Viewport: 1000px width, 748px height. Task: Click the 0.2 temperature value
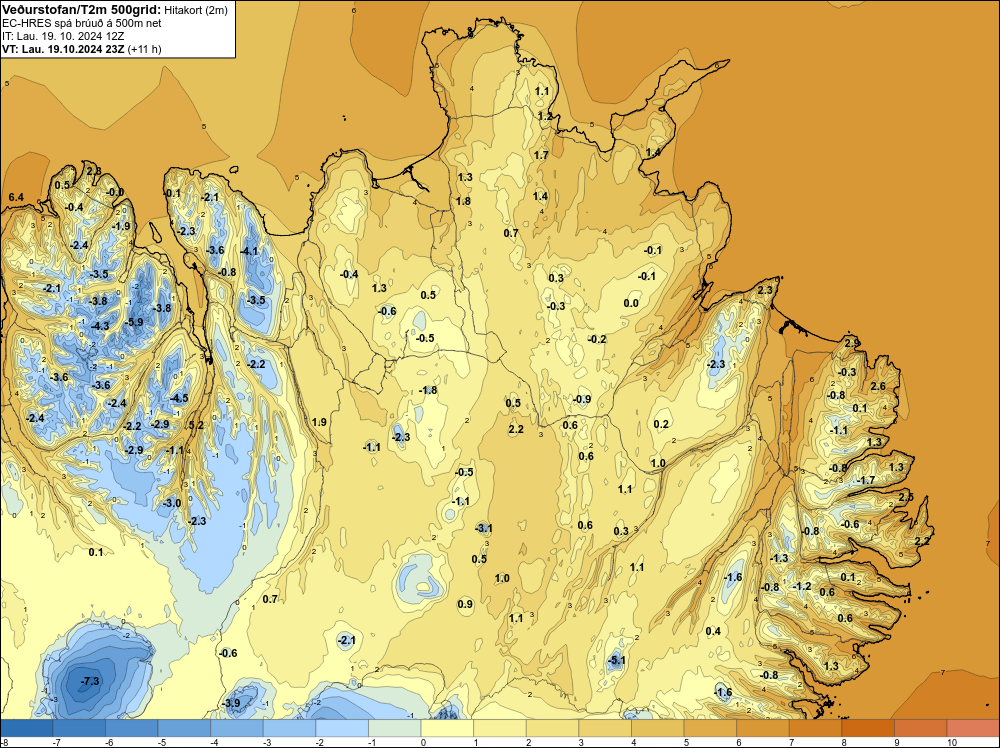661,424
